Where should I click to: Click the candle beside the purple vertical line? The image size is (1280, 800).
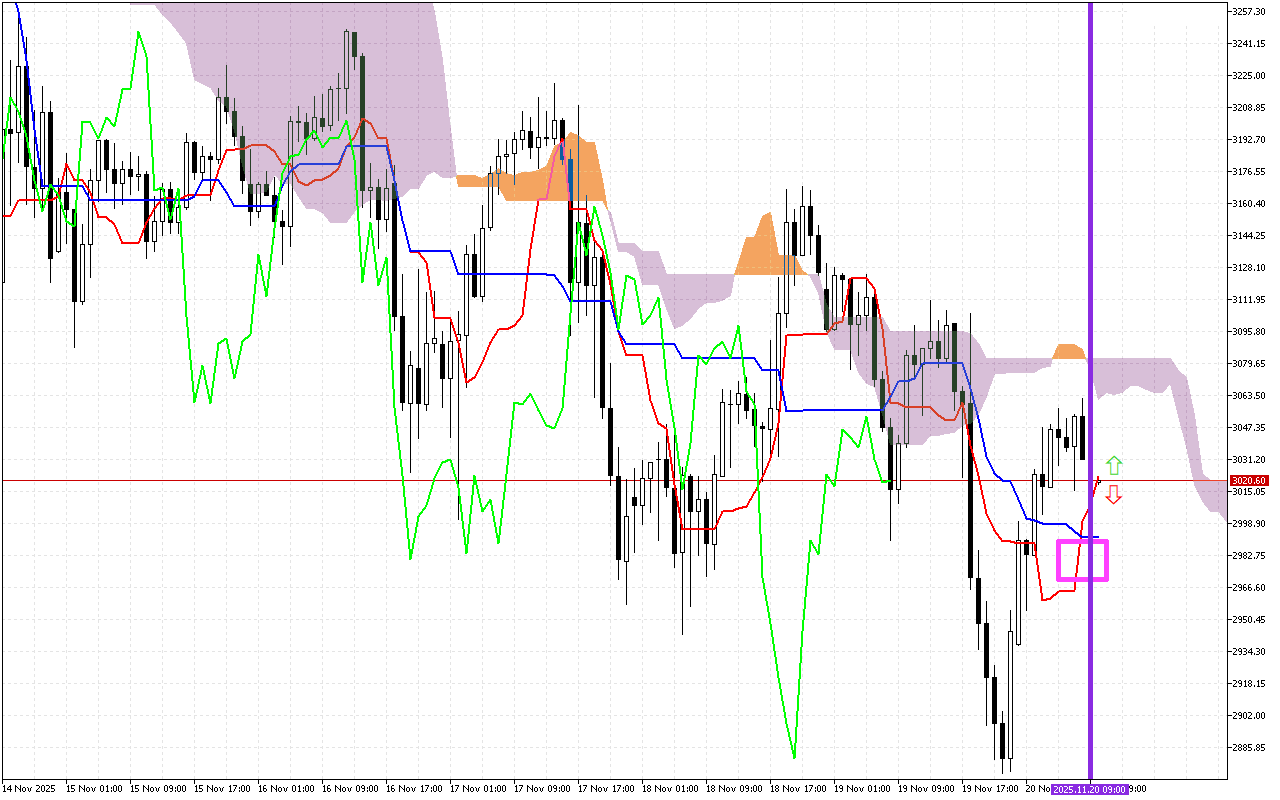tap(1082, 440)
